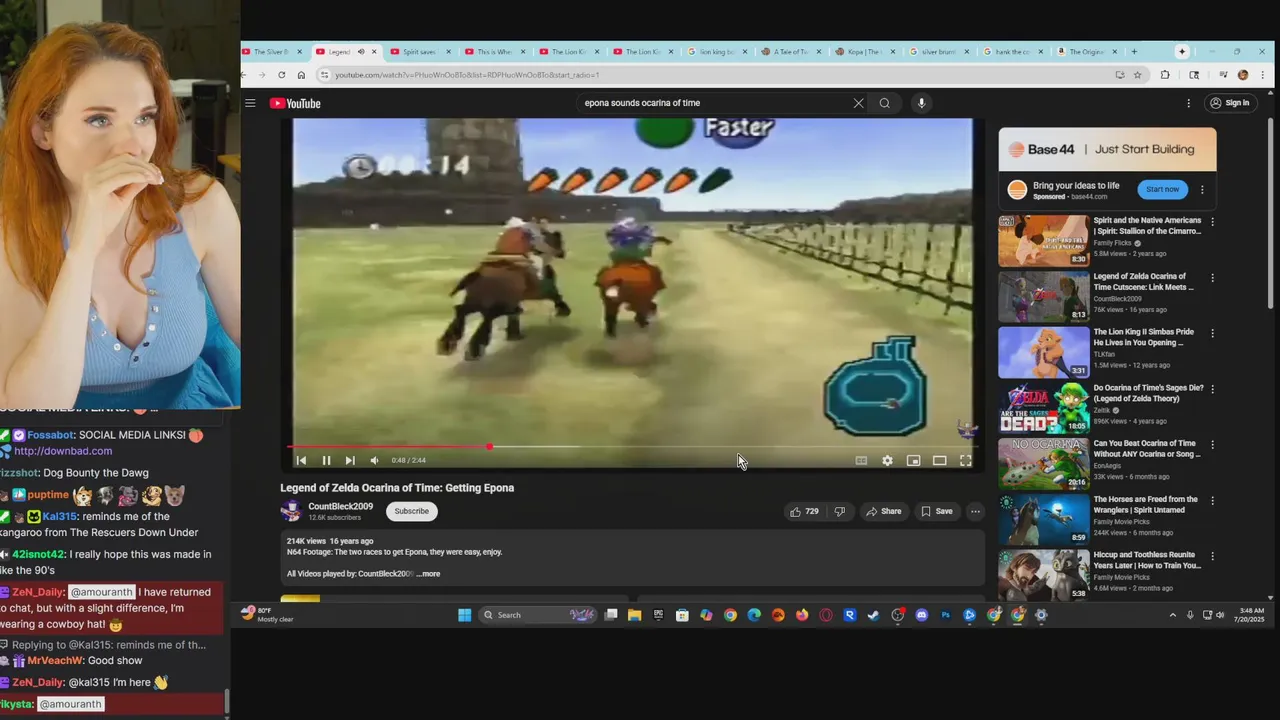Open options for Horses Freed video

1213,500
